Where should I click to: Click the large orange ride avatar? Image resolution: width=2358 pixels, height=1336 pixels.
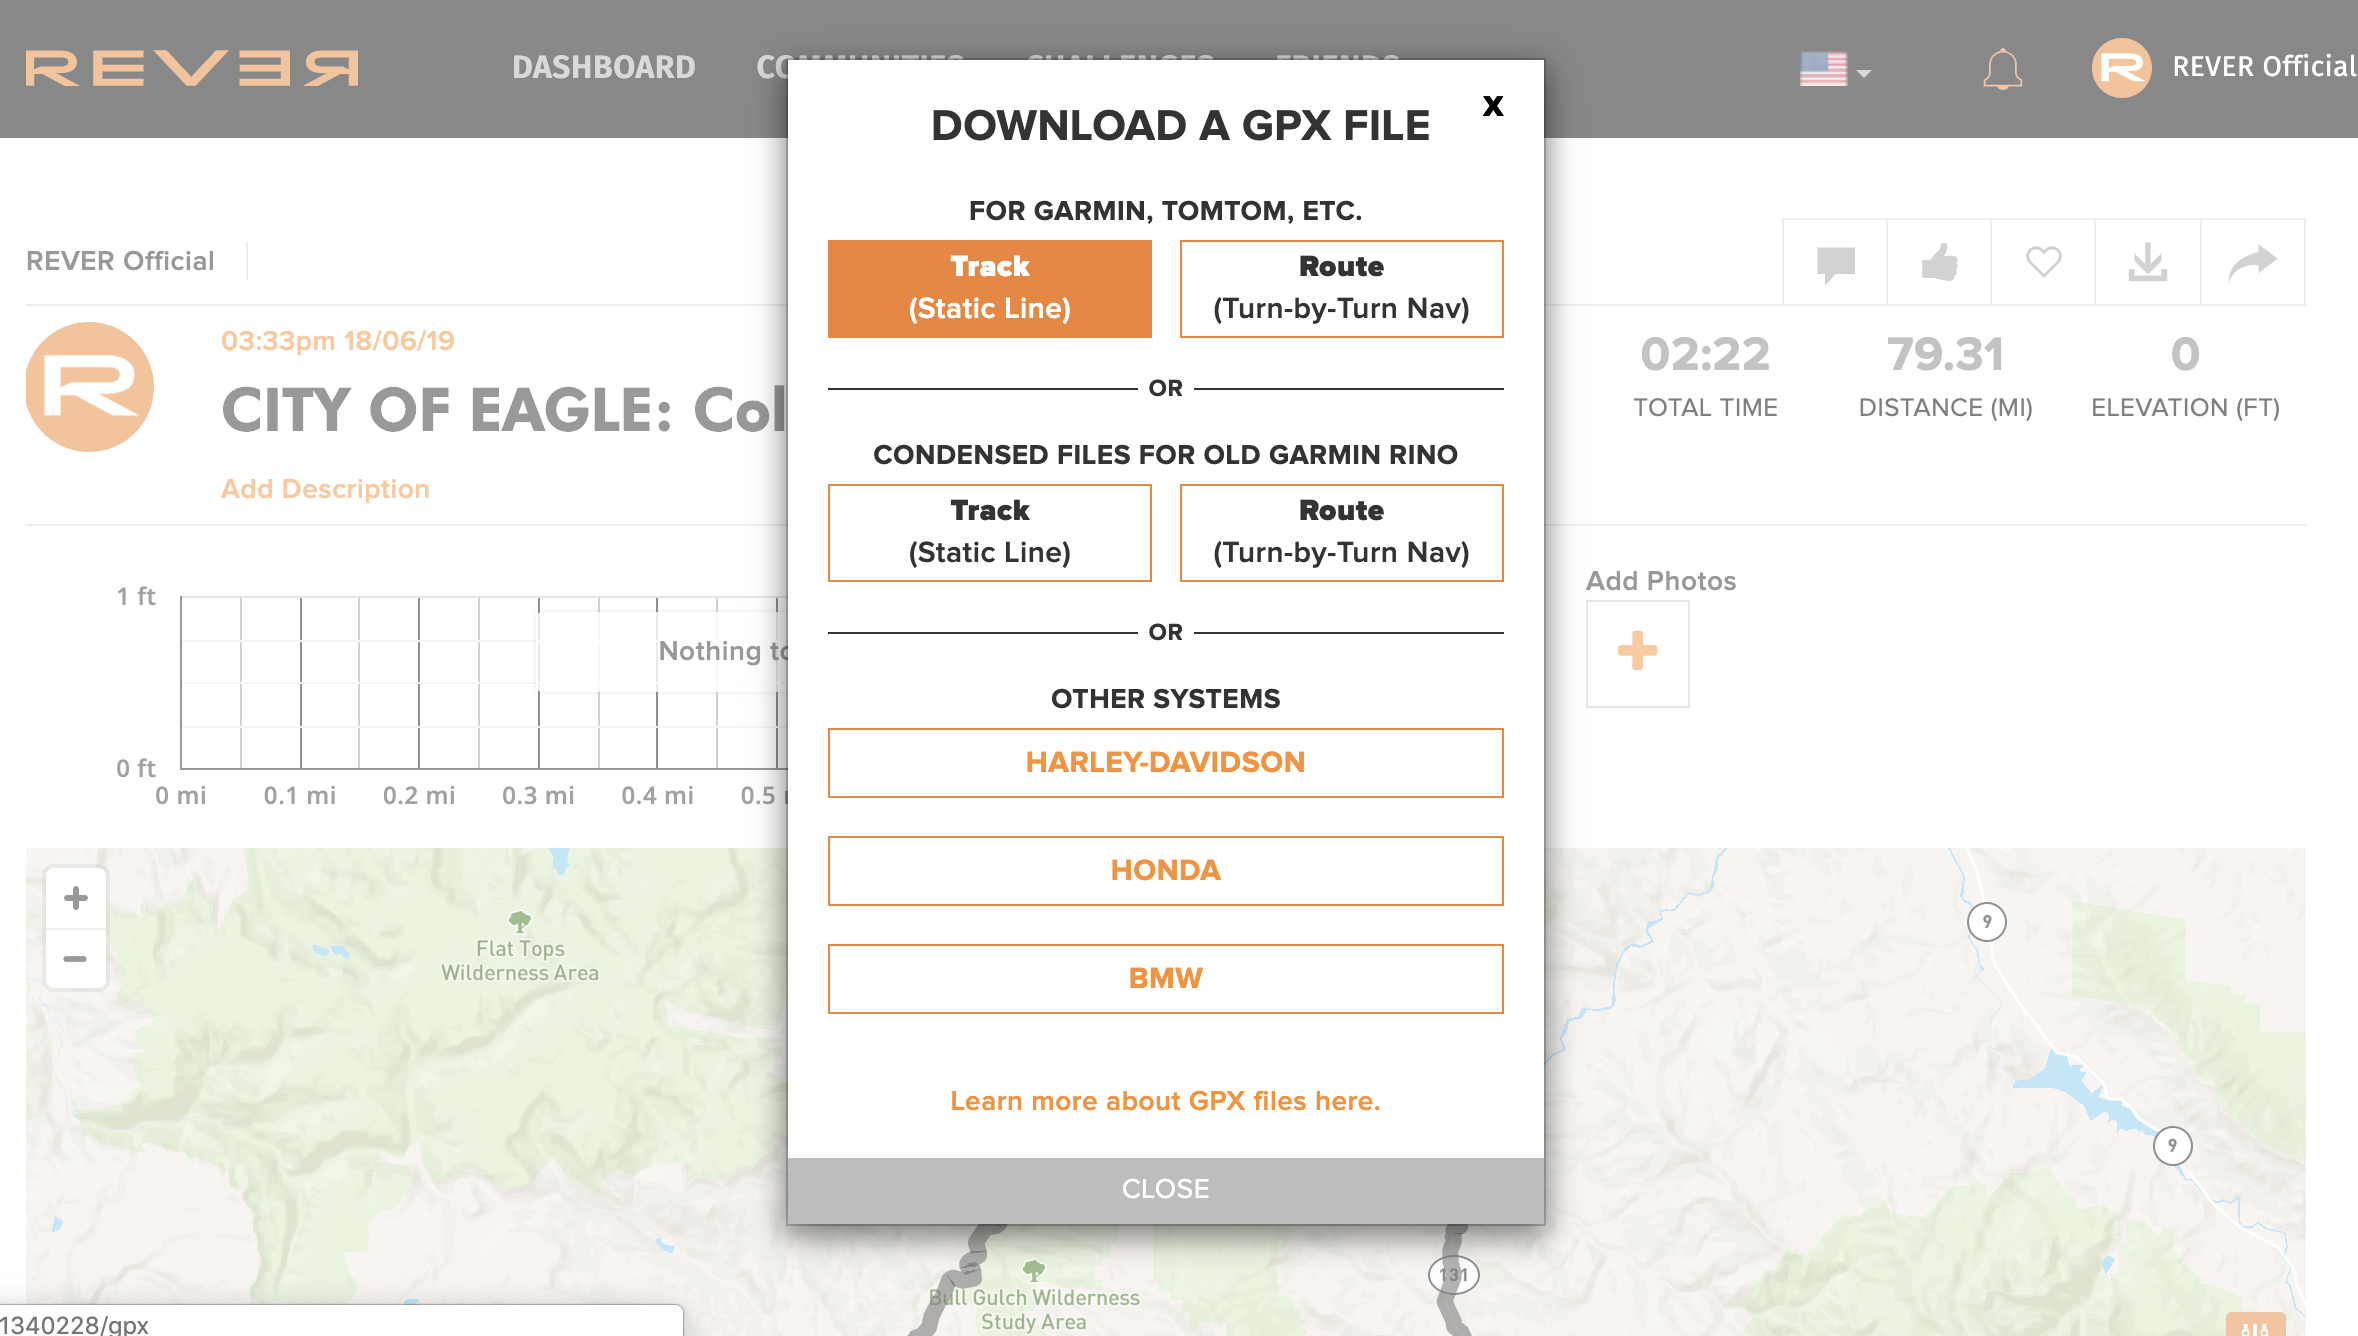[x=90, y=387]
